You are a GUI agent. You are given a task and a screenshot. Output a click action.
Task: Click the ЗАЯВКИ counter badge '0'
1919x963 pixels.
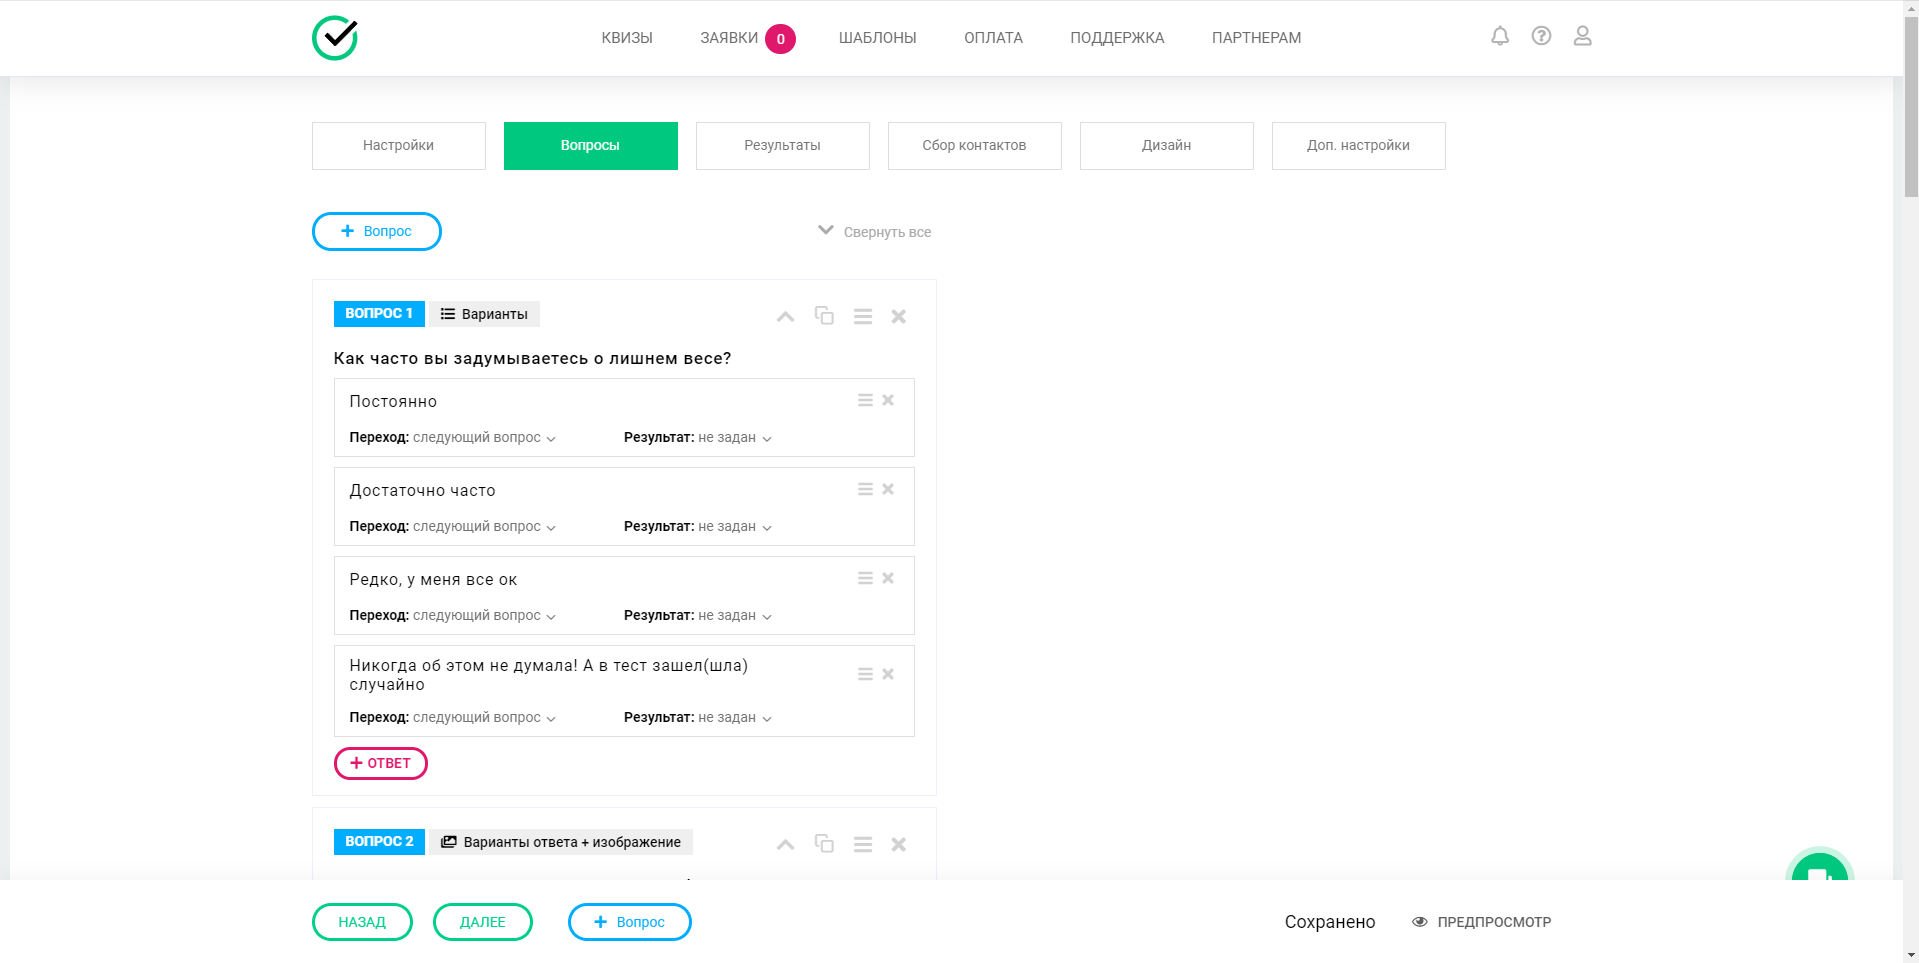point(780,39)
